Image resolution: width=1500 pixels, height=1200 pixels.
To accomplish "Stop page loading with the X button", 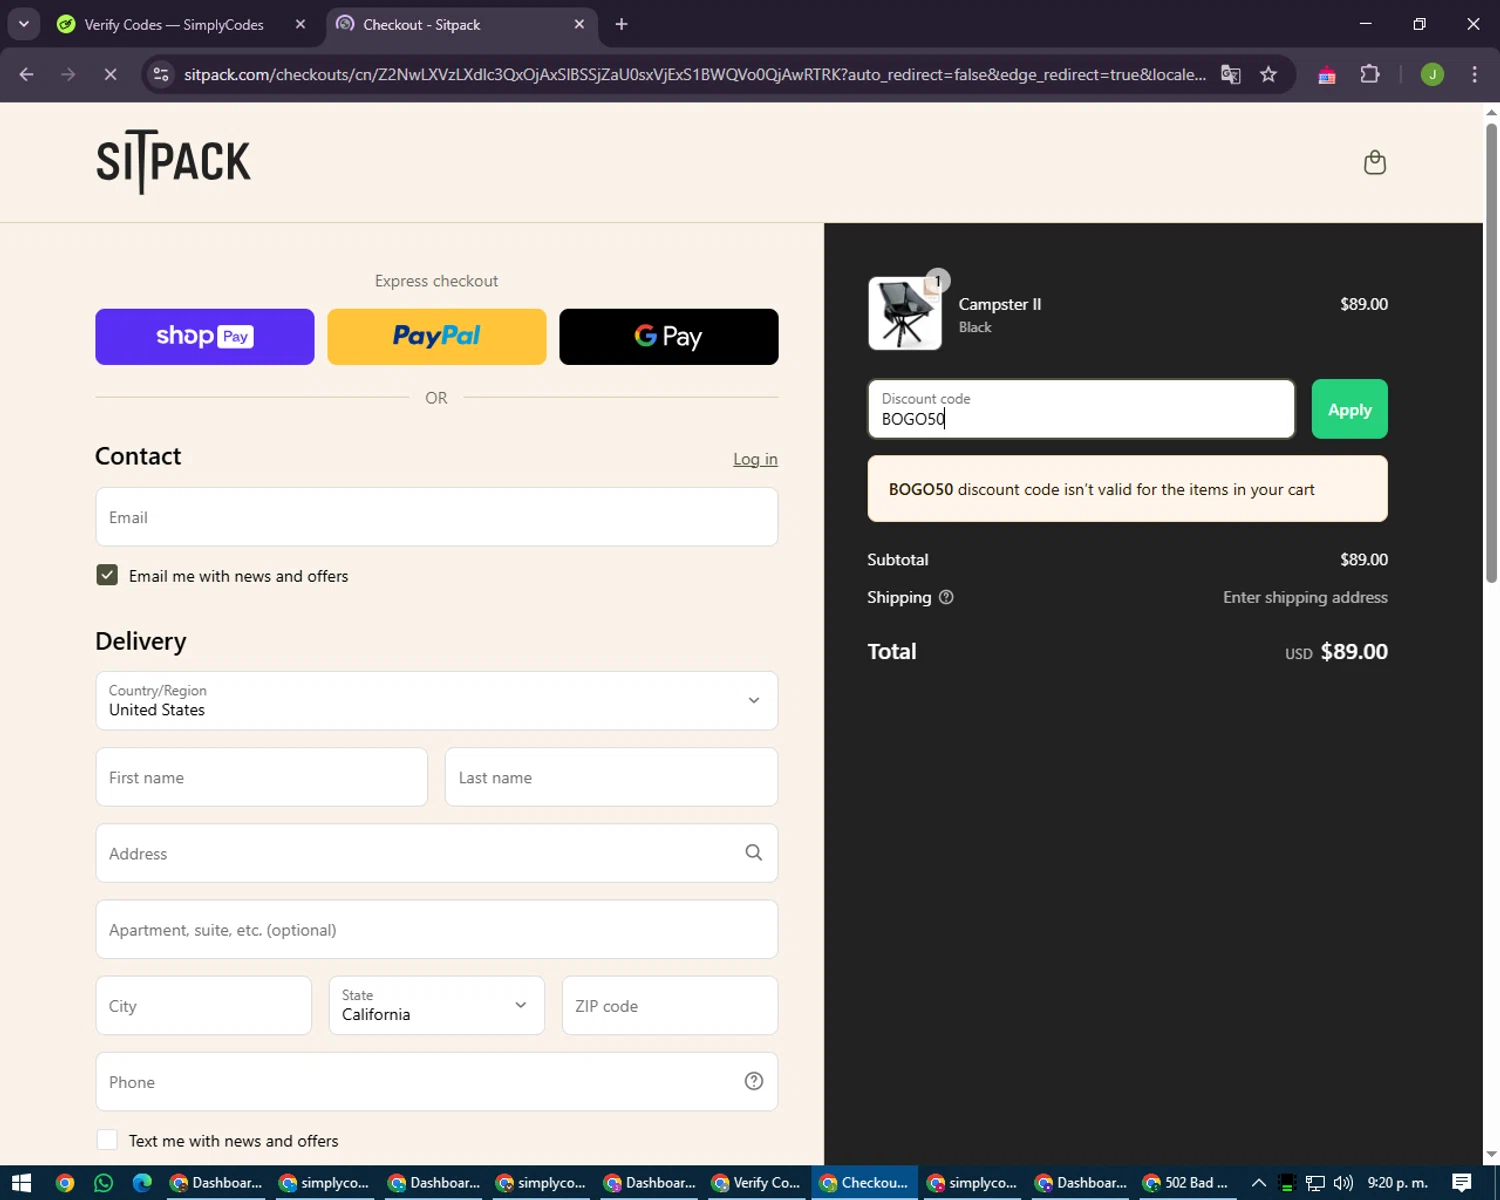I will coord(110,75).
